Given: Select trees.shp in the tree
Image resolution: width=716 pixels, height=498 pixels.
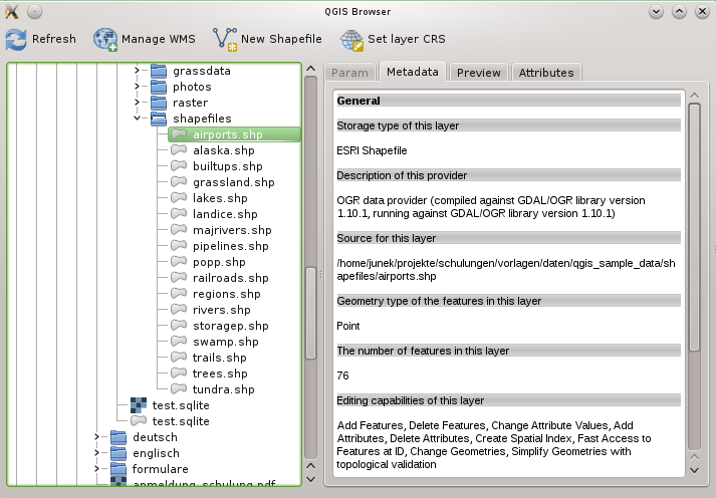Looking at the screenshot, I should coord(220,374).
